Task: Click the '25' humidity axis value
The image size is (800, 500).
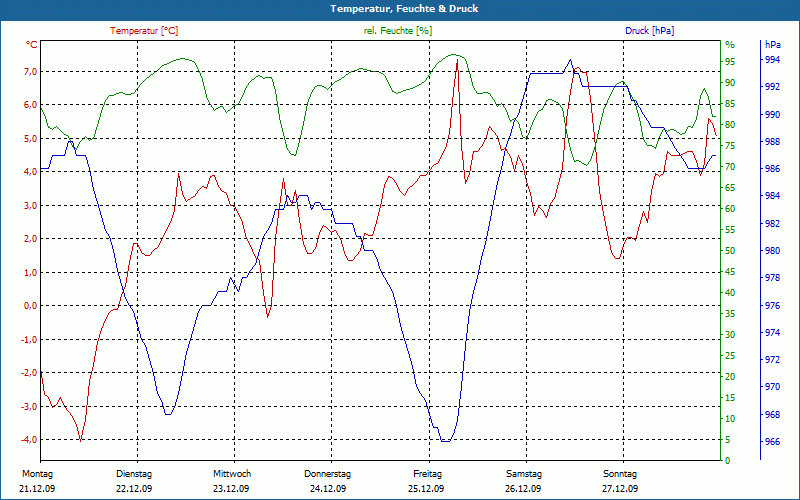Action: [x=730, y=356]
